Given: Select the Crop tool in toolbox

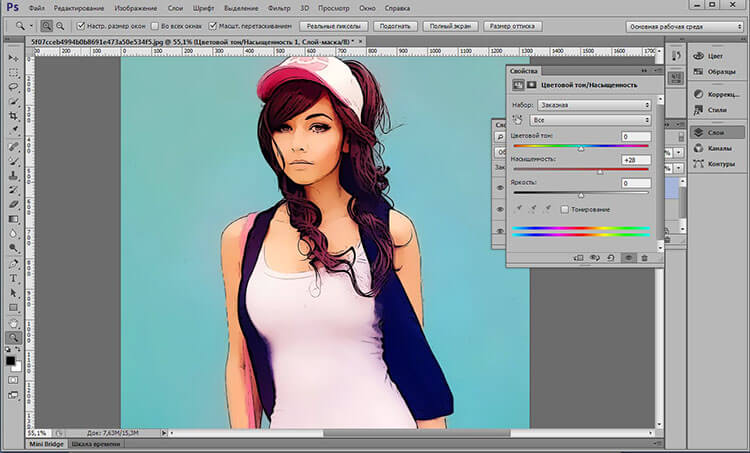Looking at the screenshot, I should [14, 116].
